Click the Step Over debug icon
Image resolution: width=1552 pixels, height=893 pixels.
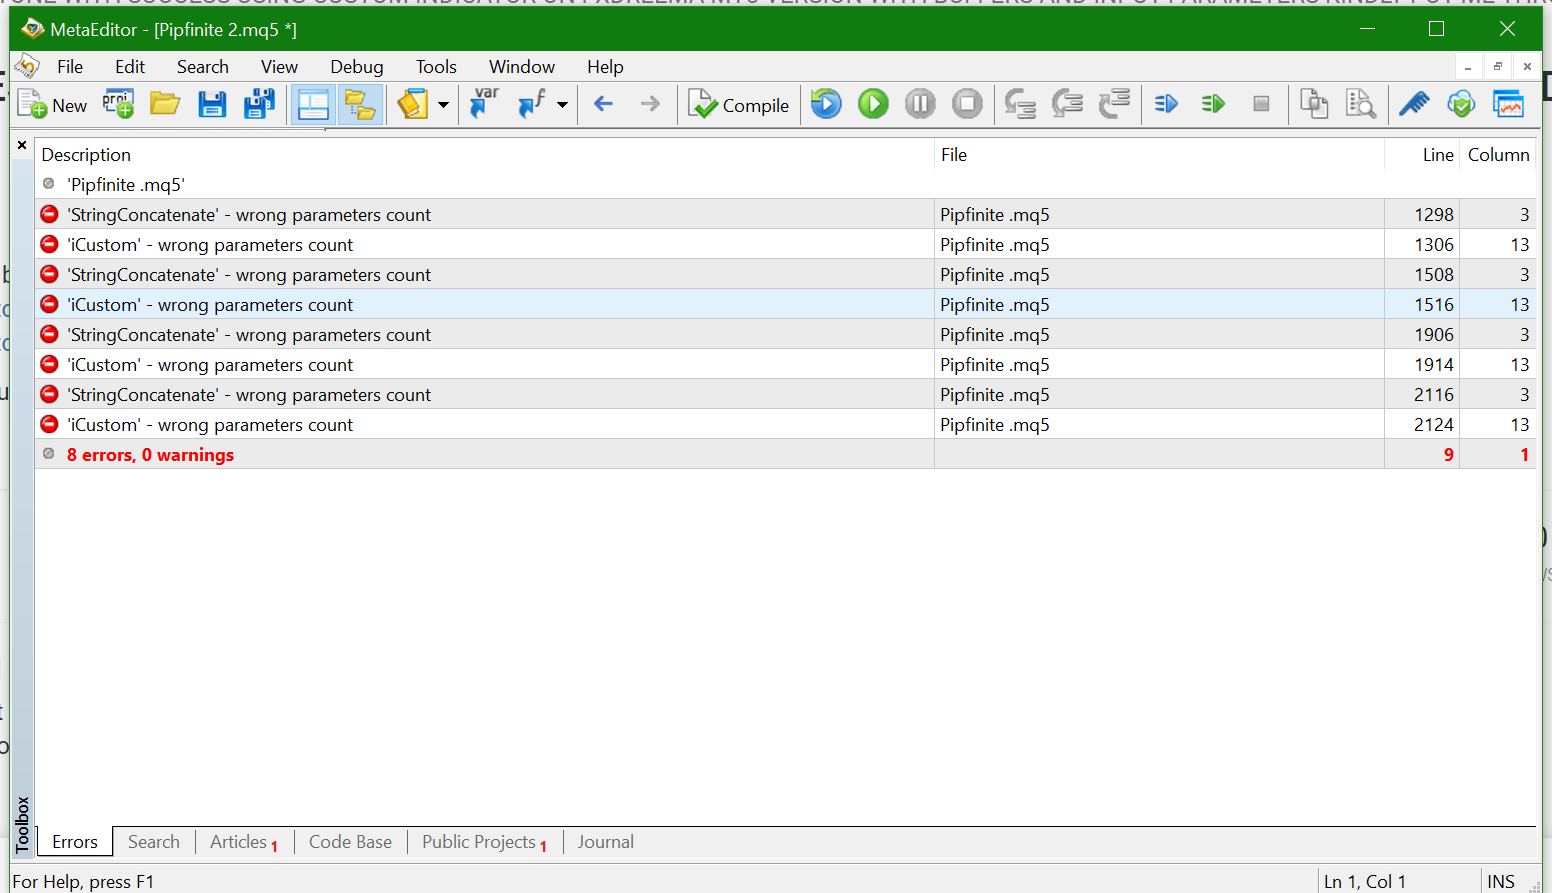1067,104
